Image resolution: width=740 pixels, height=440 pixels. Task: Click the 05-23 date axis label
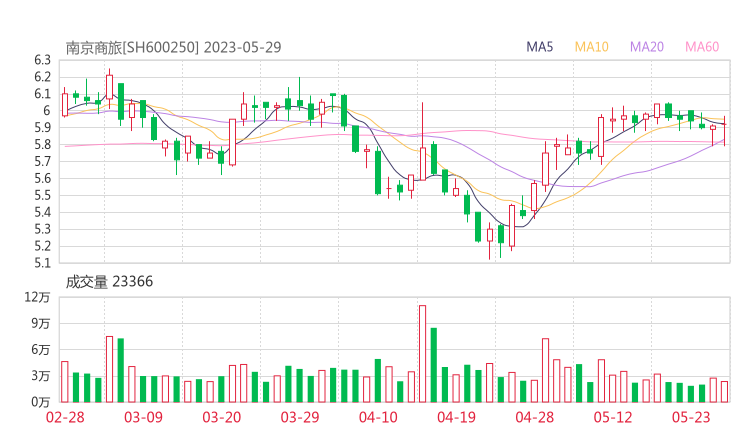[691, 417]
